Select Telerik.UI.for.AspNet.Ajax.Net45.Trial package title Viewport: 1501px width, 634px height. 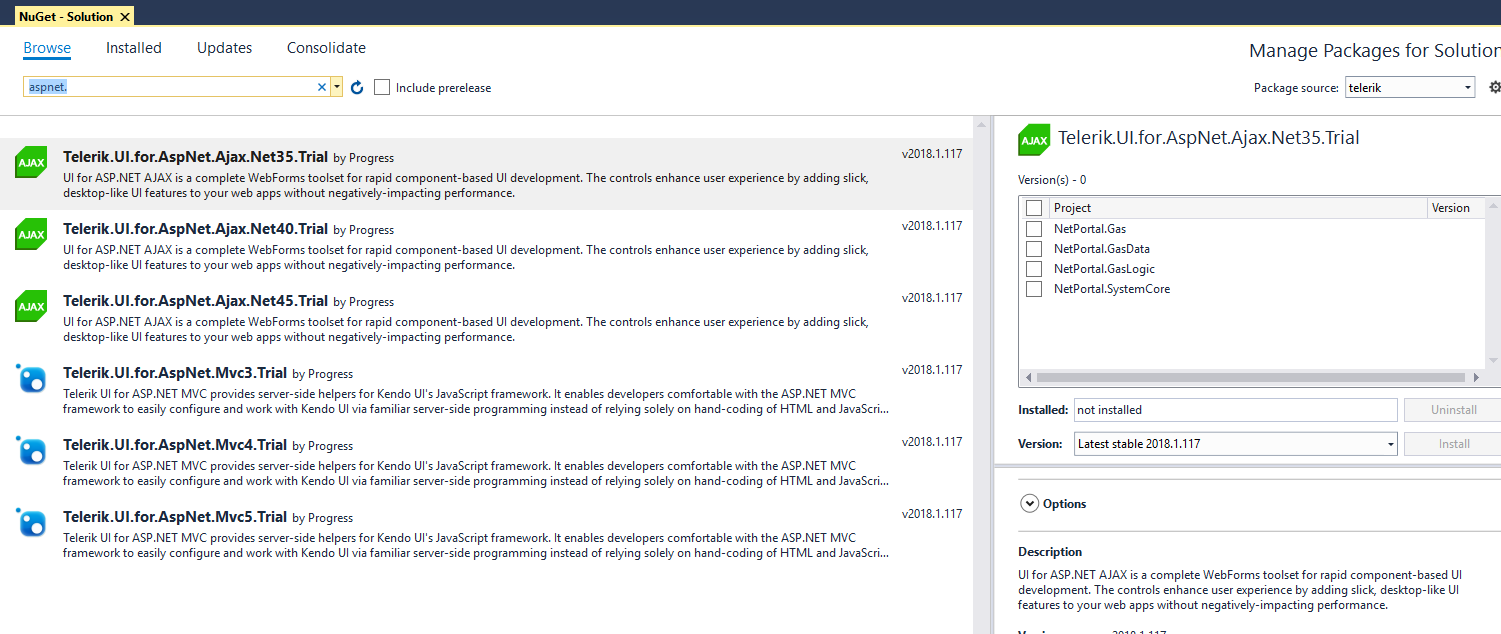coord(195,300)
